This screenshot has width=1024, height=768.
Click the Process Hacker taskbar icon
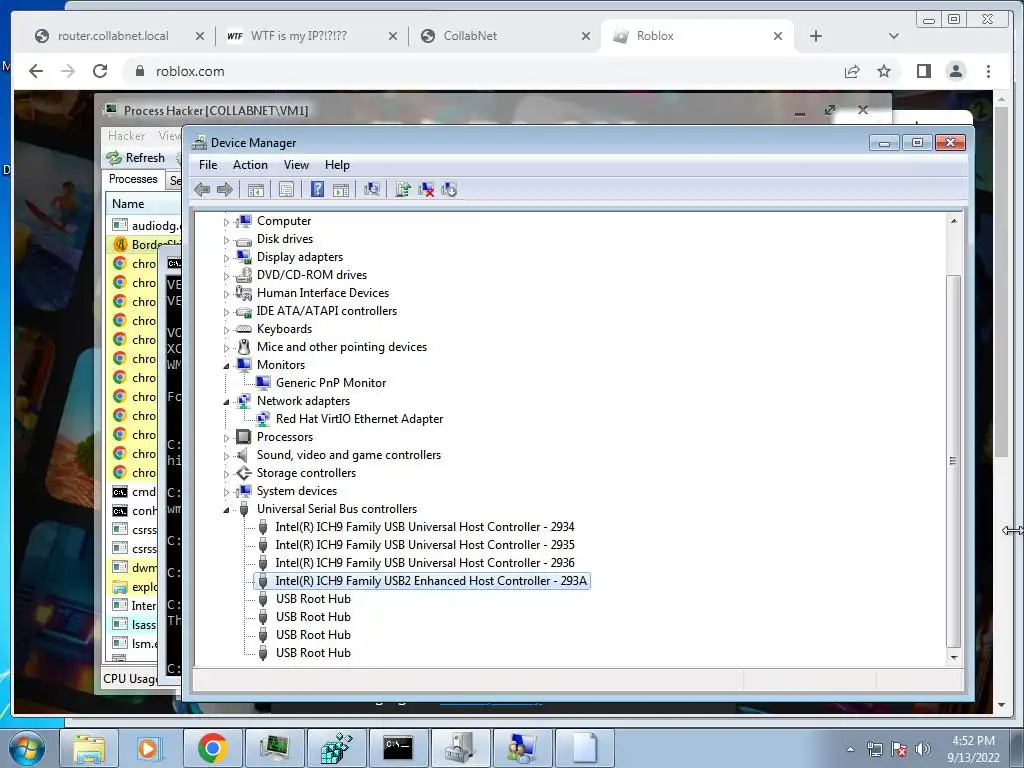tap(274, 748)
